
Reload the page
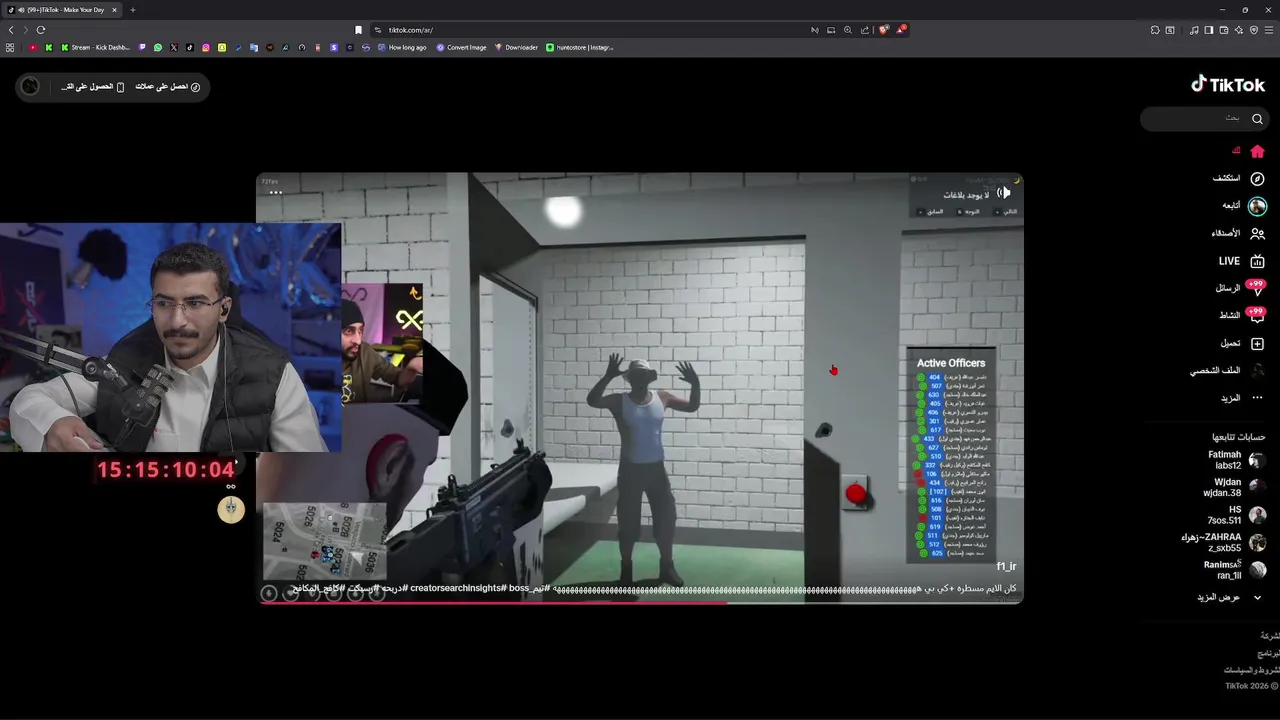point(41,30)
